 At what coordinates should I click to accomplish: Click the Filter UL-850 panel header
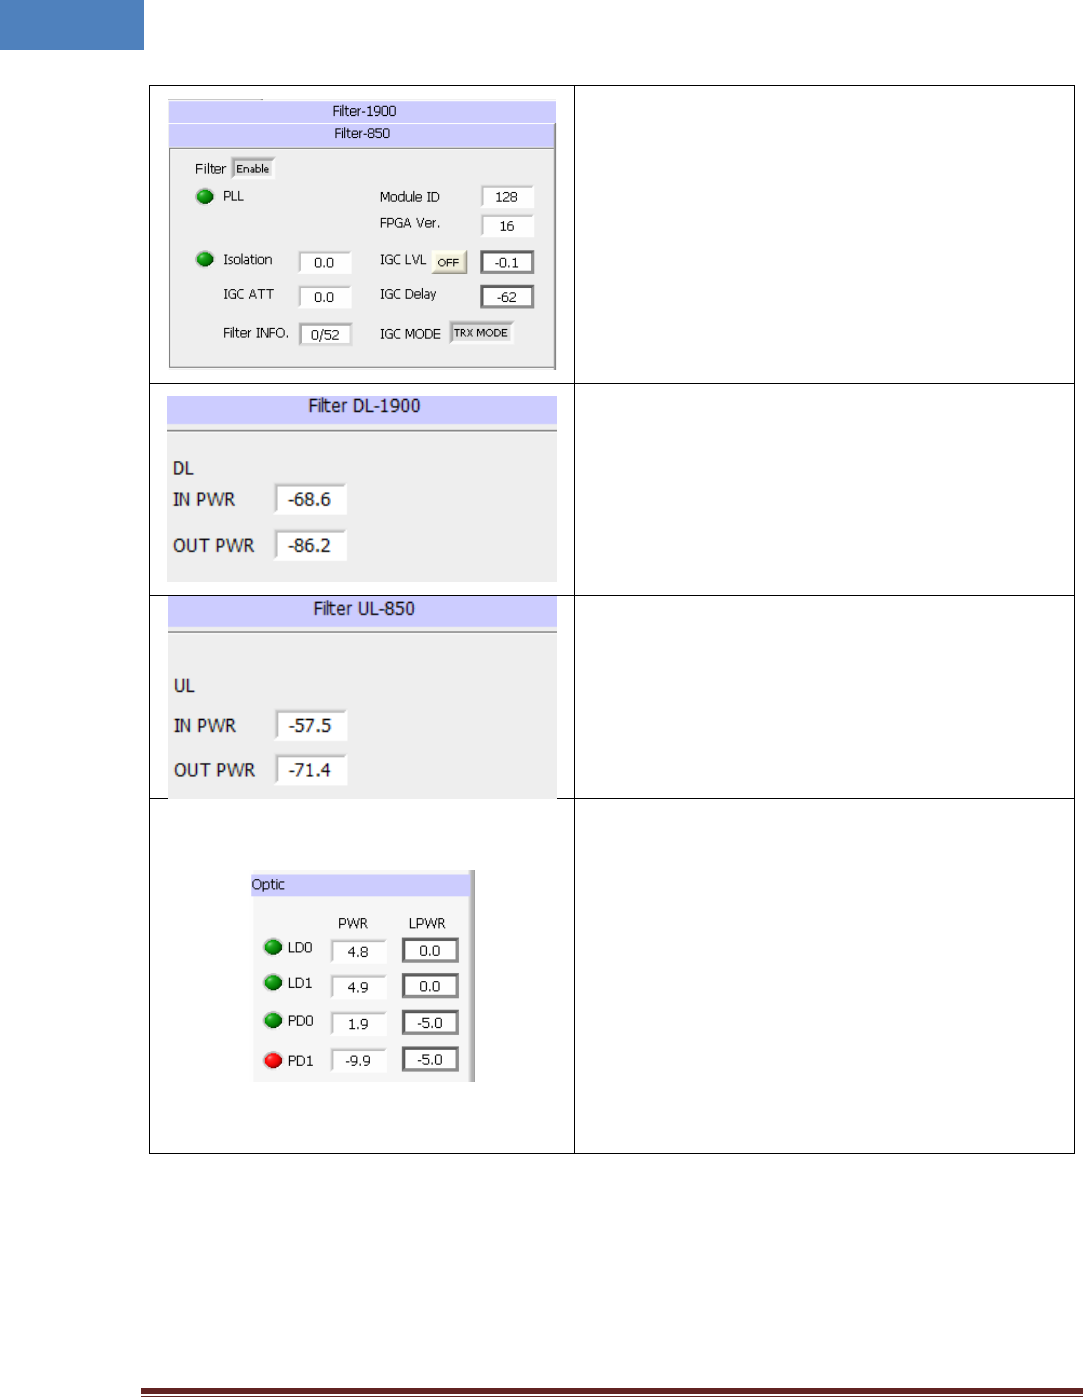[362, 610]
